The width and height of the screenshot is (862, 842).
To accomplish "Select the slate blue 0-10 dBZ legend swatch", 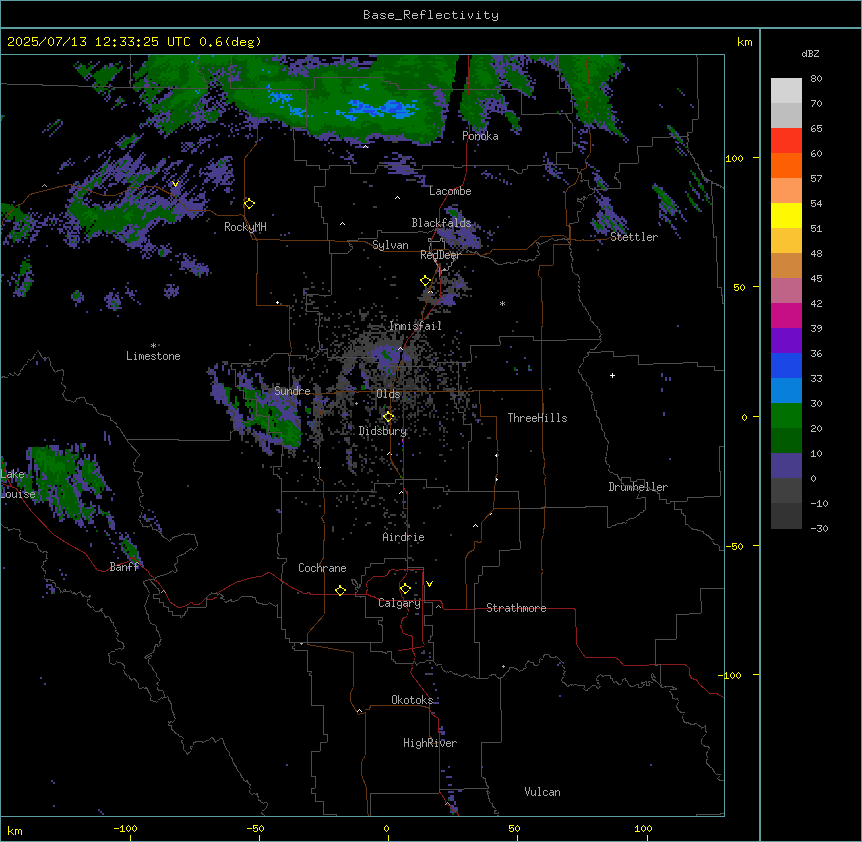I will (x=786, y=466).
